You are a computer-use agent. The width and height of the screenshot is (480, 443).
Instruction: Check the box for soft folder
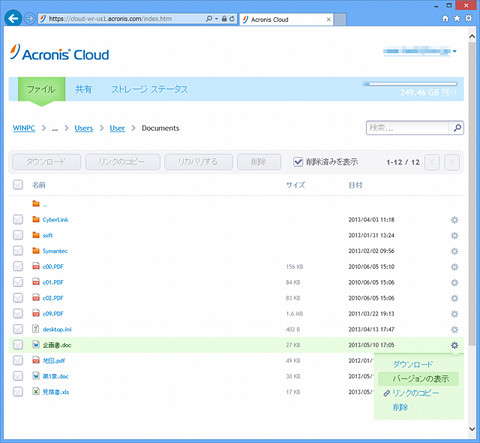pos(18,235)
